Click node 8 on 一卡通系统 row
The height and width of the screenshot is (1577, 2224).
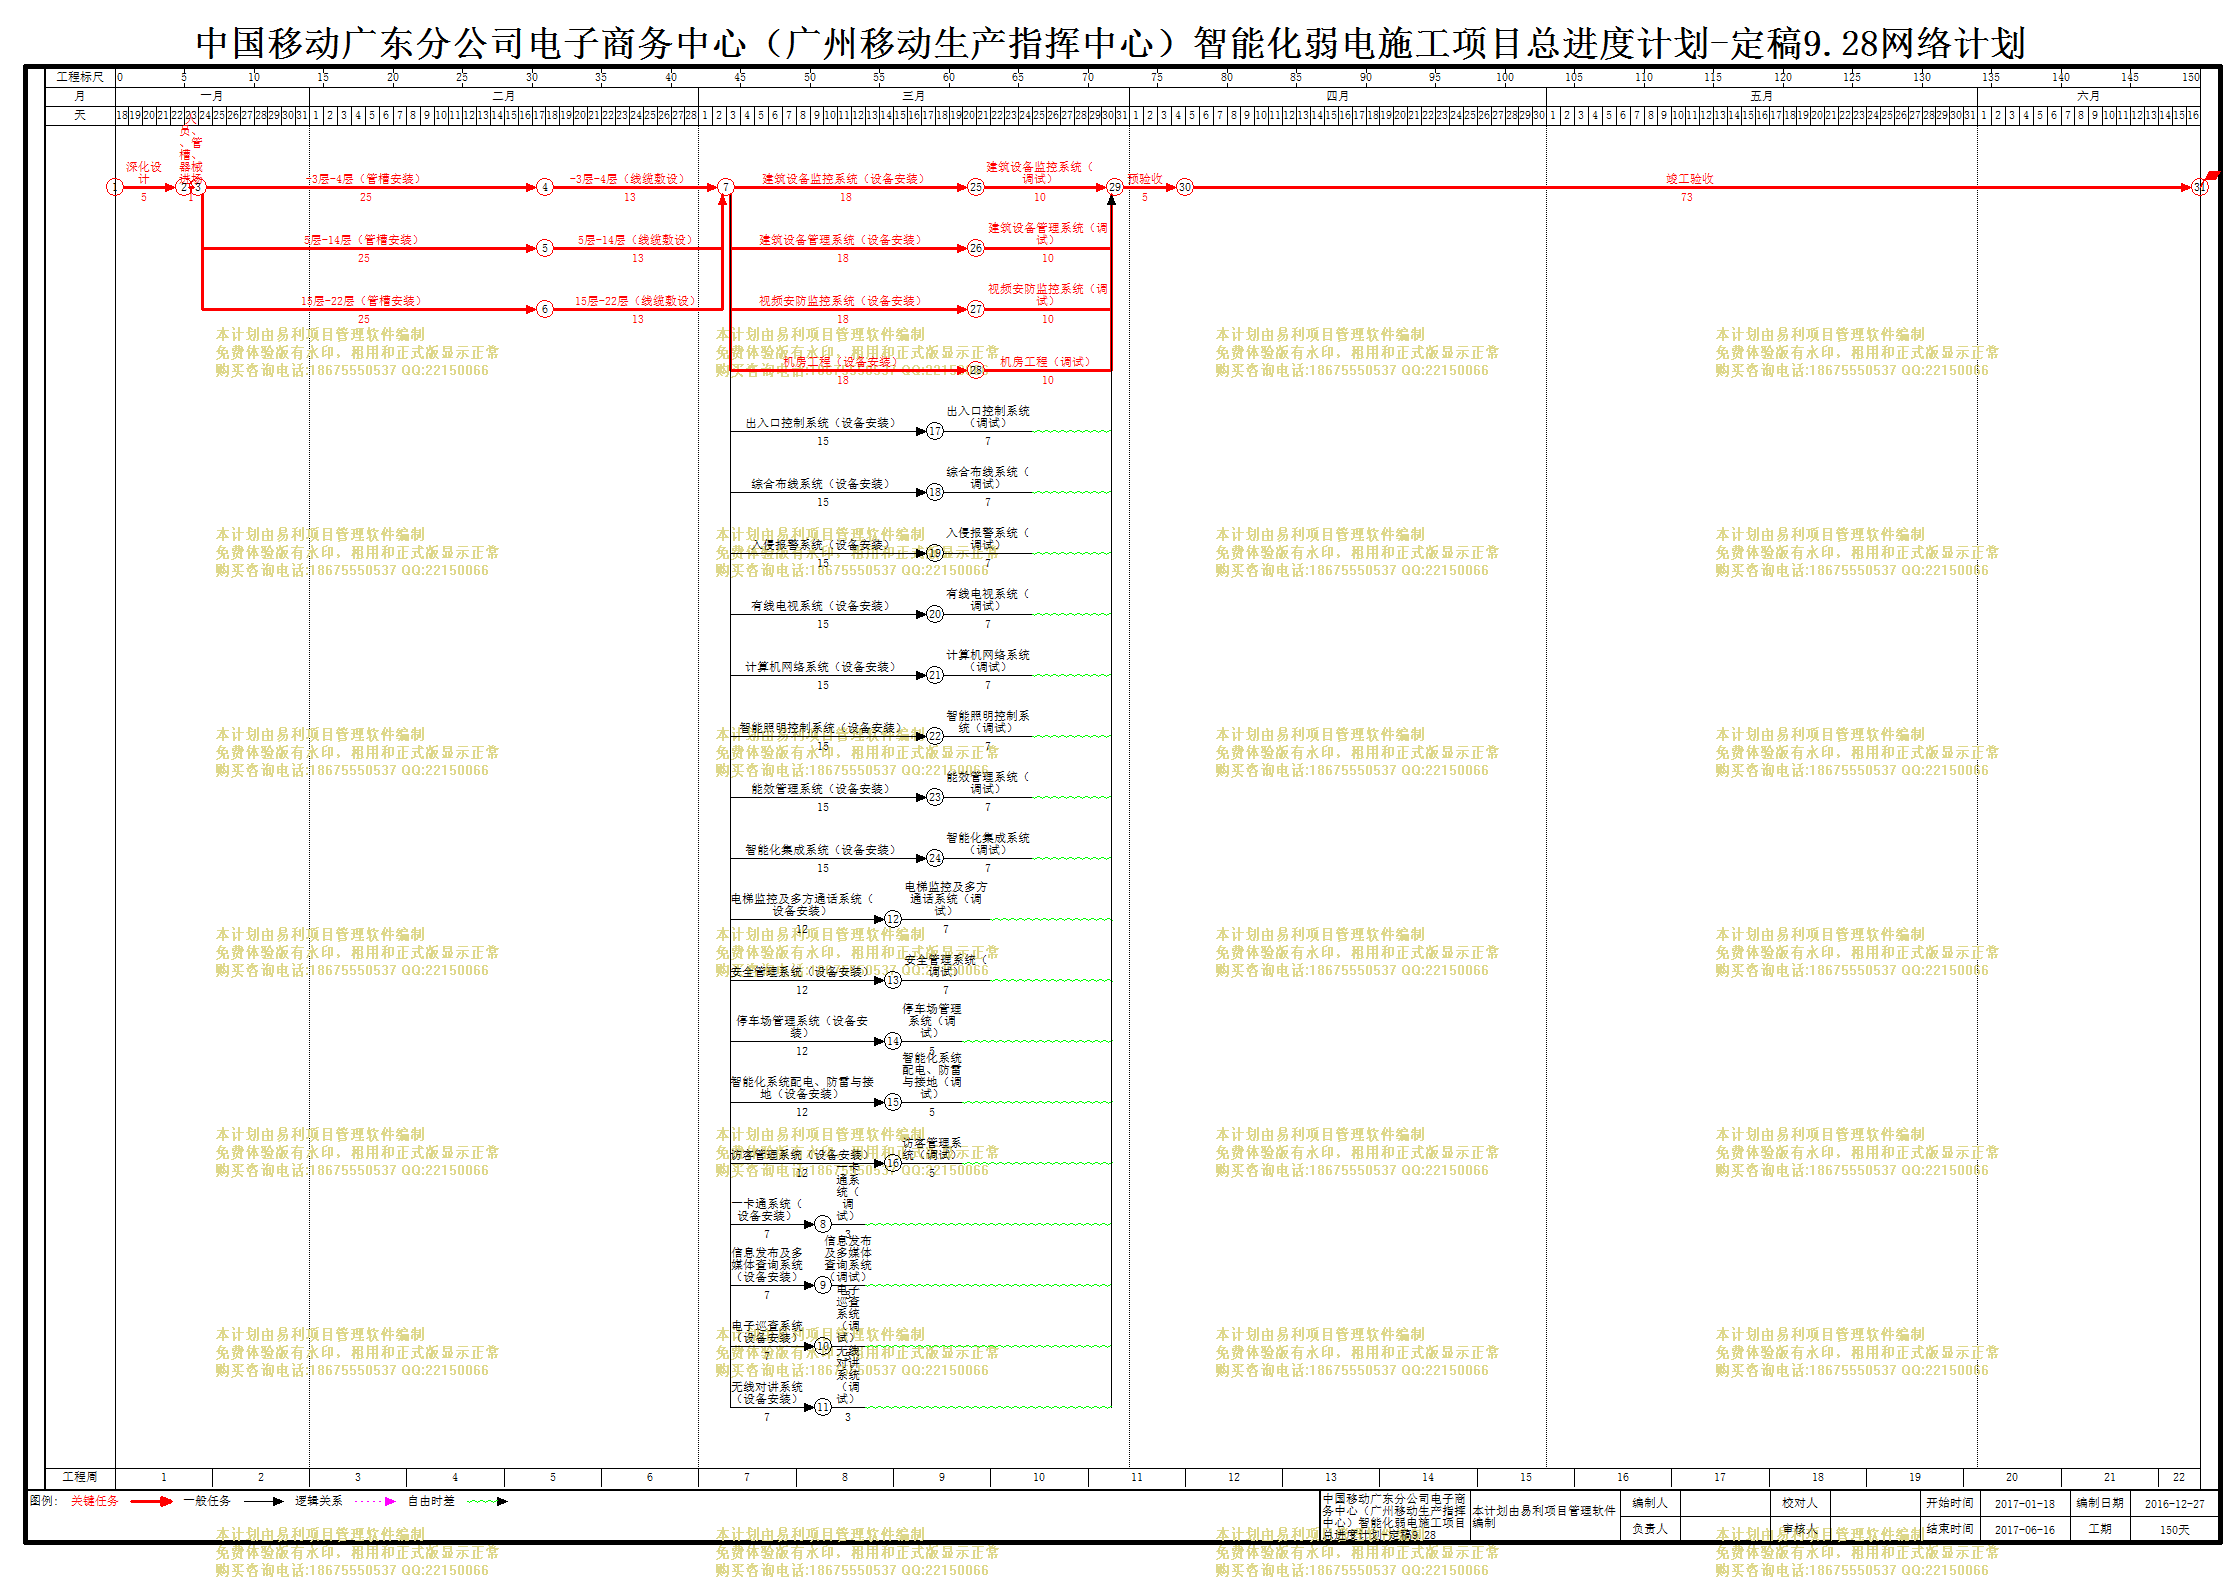tap(823, 1224)
